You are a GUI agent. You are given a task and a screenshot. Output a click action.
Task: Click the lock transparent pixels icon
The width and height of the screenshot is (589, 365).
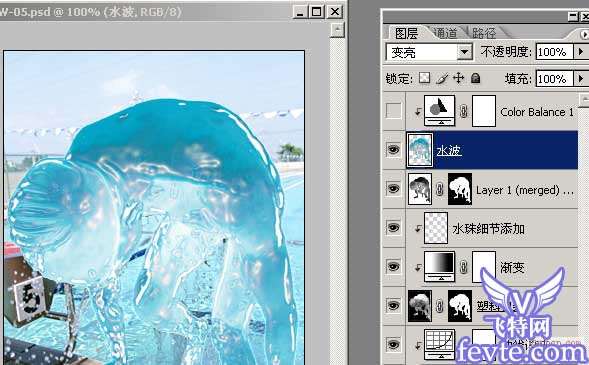(x=424, y=78)
